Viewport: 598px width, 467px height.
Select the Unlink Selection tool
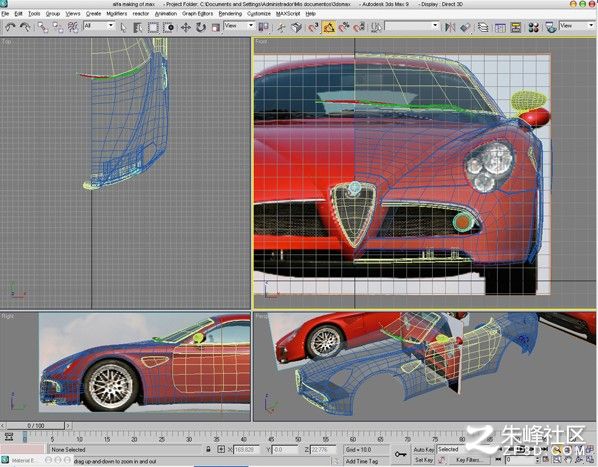(x=58, y=27)
